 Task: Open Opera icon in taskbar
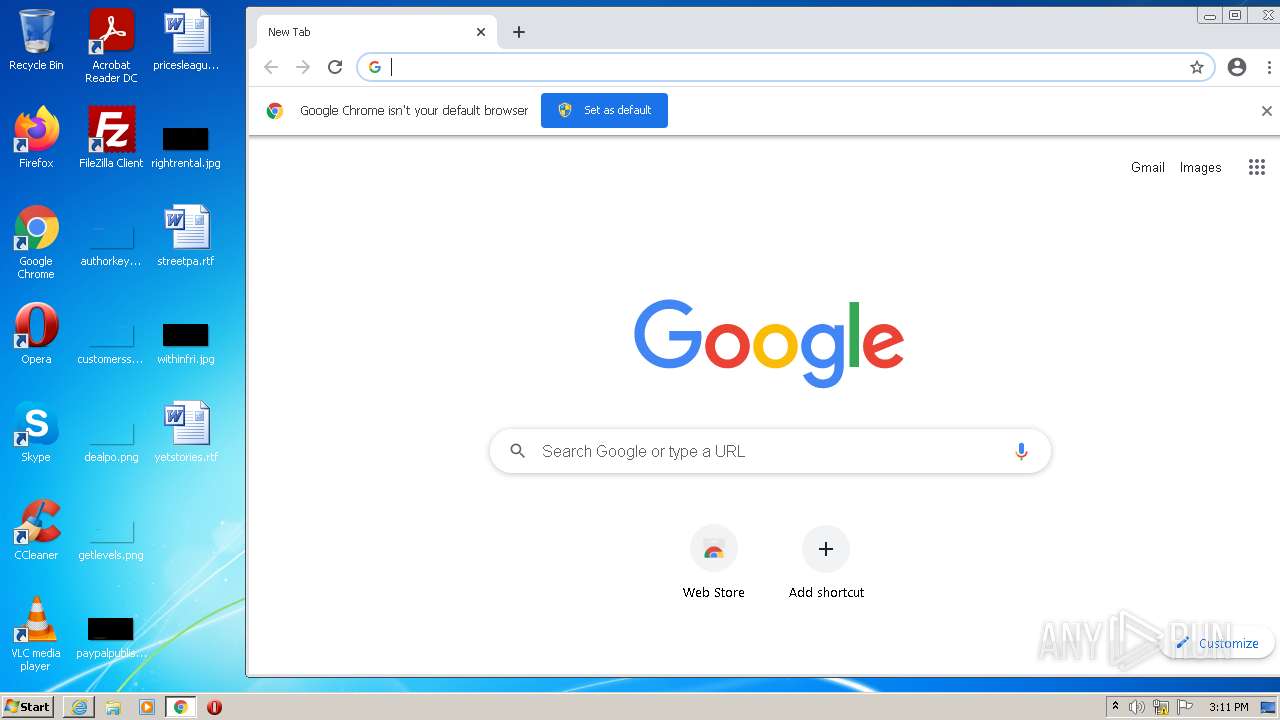[x=214, y=707]
